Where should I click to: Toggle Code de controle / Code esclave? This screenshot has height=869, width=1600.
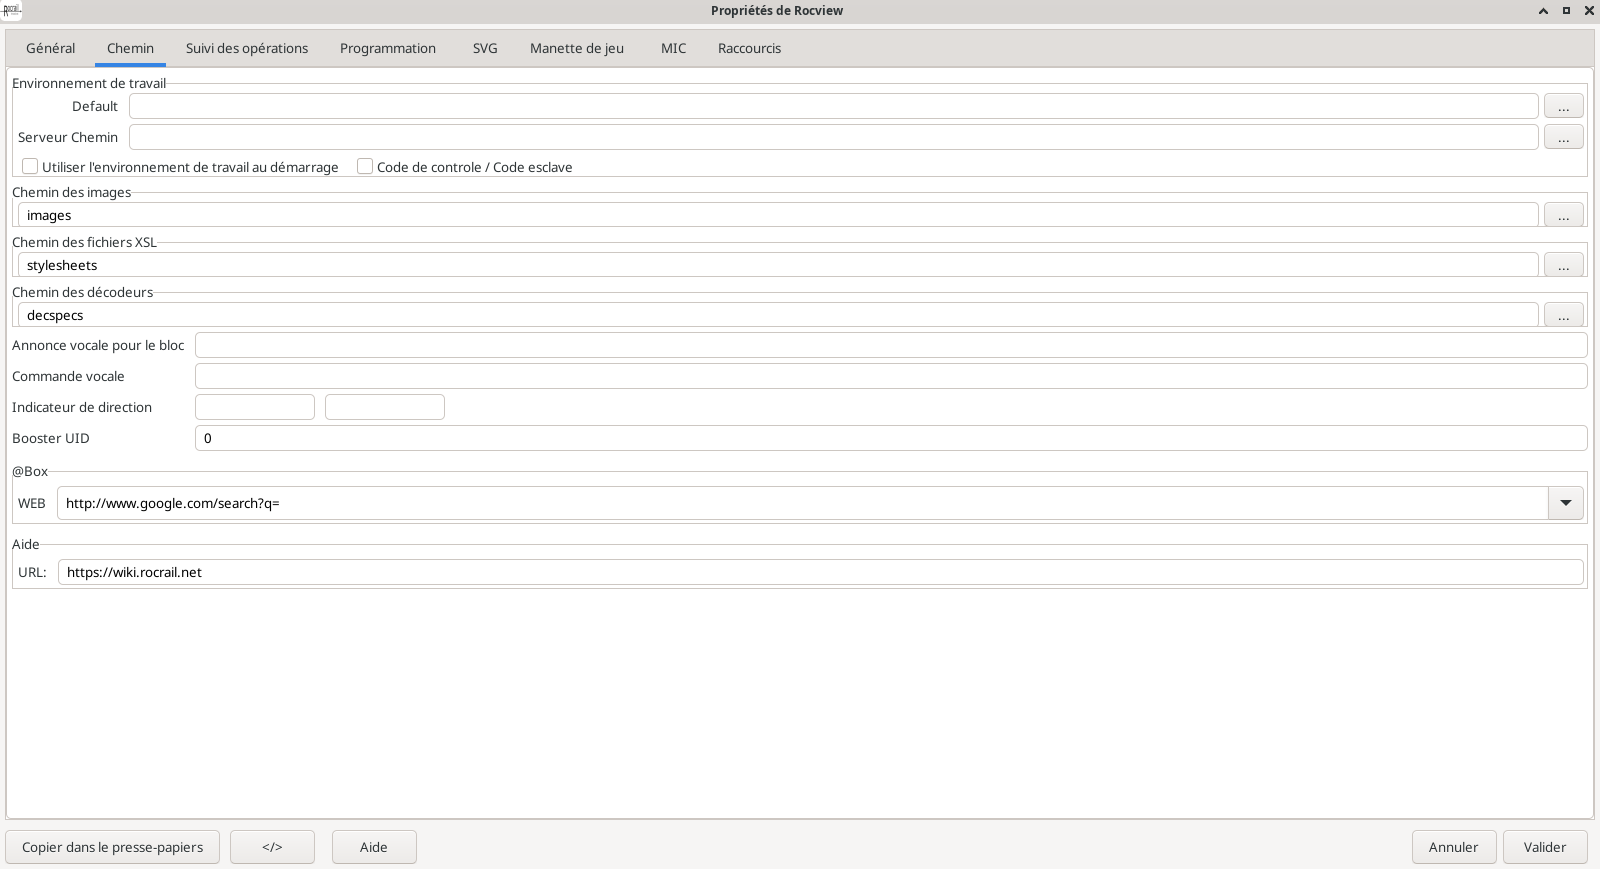pyautogui.click(x=365, y=167)
